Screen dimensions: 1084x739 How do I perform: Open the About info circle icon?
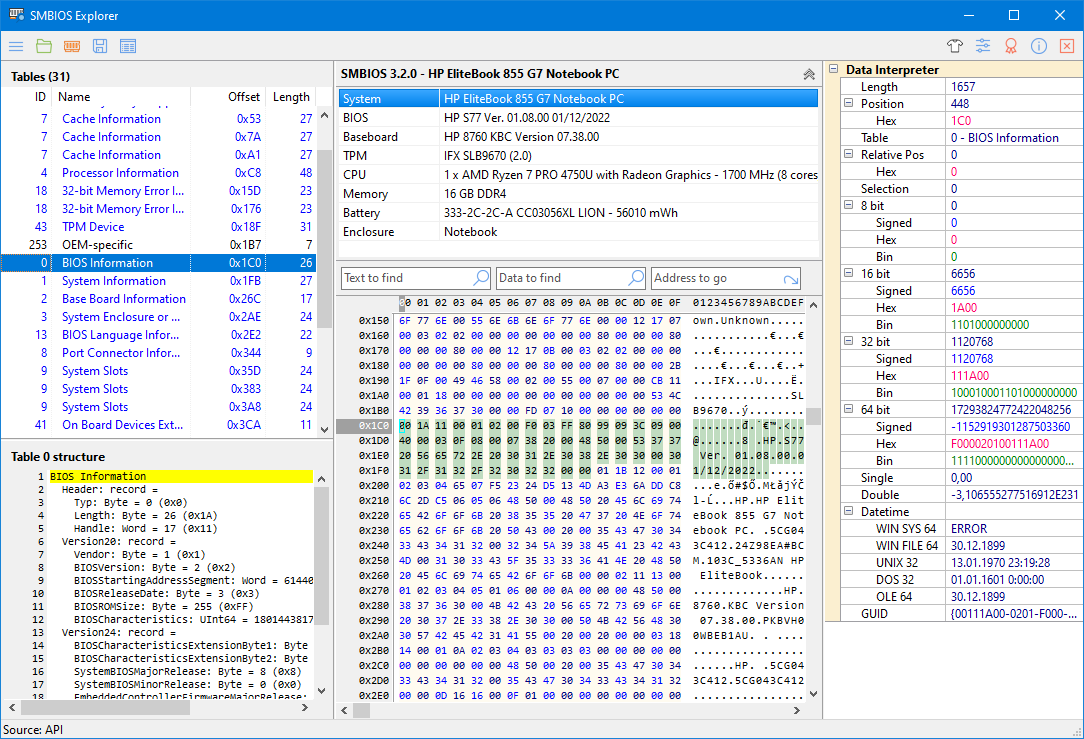(x=1038, y=46)
